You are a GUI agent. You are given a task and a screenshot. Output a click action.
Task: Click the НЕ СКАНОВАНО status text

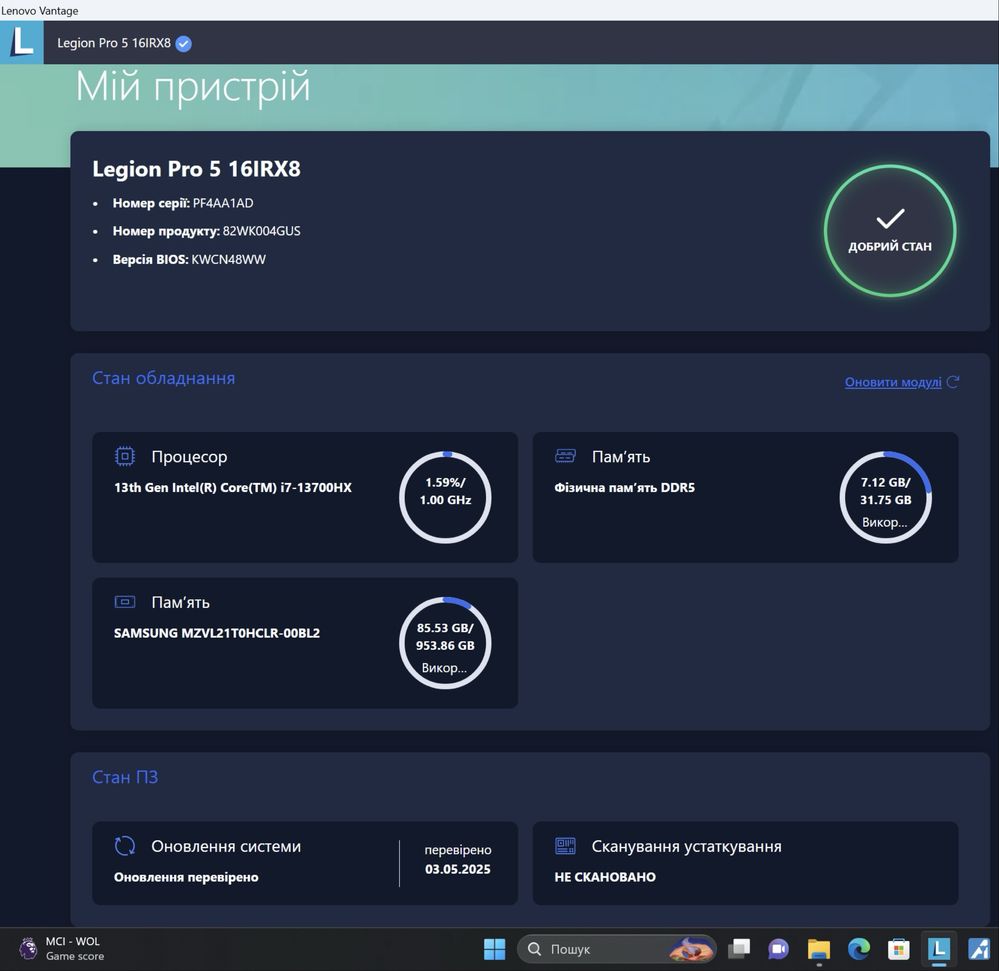coord(605,877)
